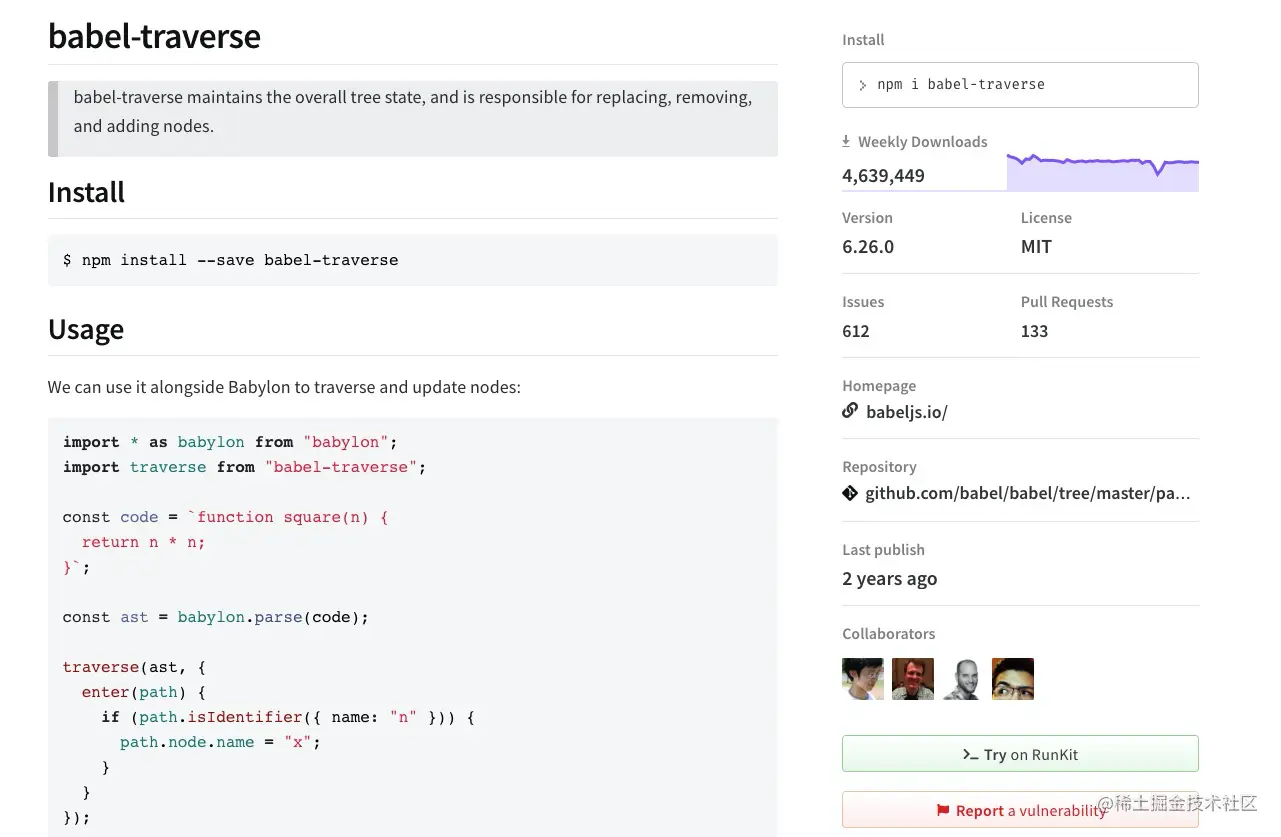Screen dimensions: 1281x837
Task: Open the white-shirted dark-haired collaborator avatar
Action: (x=862, y=679)
